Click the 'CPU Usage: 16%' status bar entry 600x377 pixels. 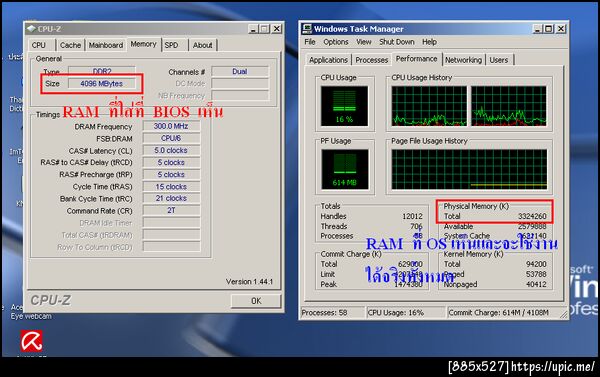click(406, 313)
